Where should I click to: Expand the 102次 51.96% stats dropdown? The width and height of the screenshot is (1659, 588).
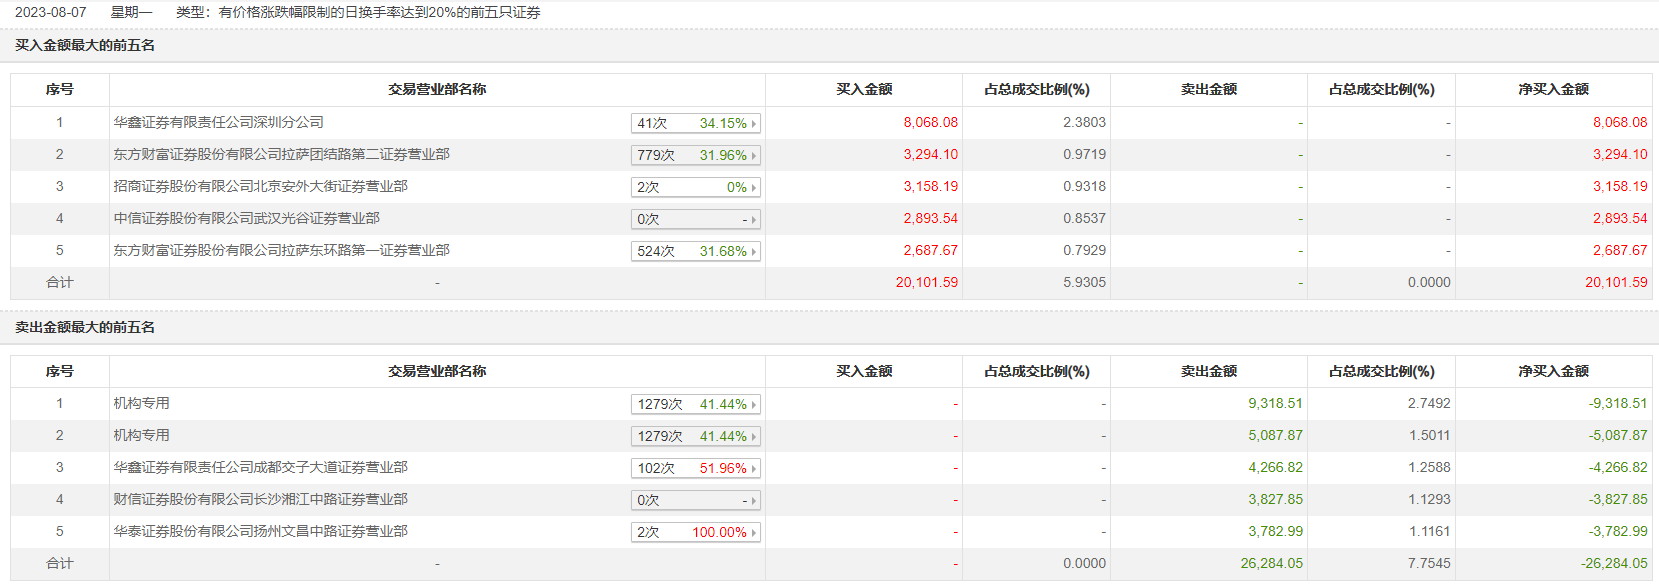pyautogui.click(x=696, y=468)
